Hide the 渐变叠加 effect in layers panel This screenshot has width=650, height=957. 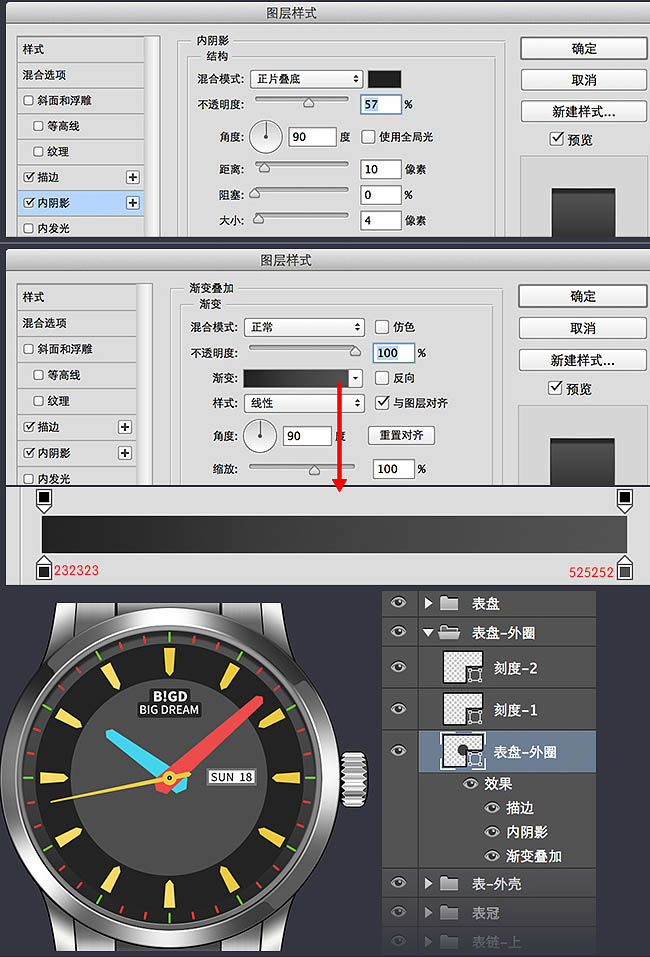[492, 856]
